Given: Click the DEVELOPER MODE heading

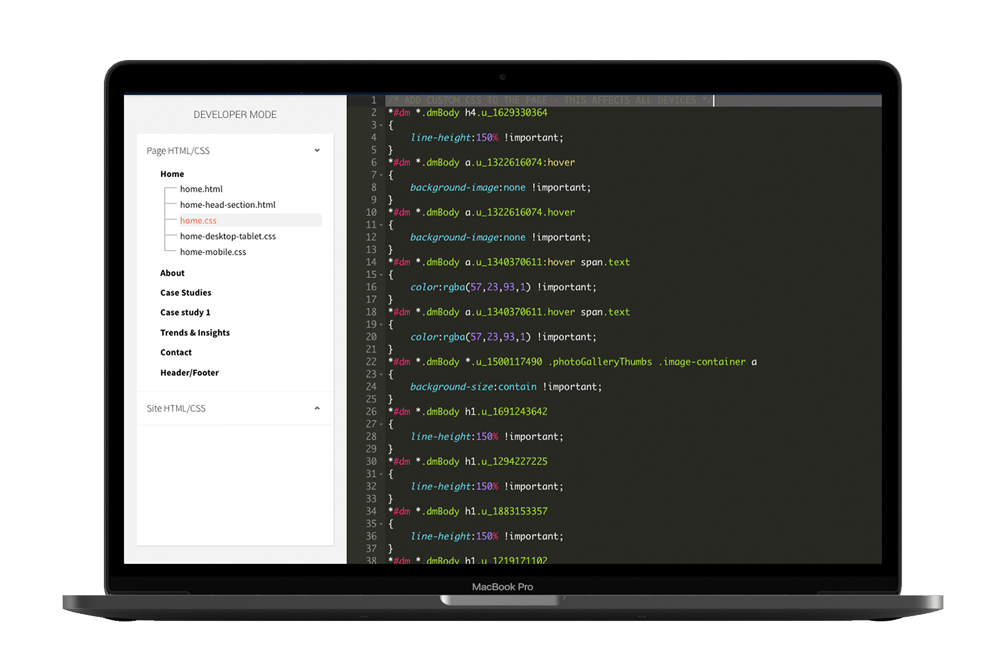Looking at the screenshot, I should [x=235, y=115].
